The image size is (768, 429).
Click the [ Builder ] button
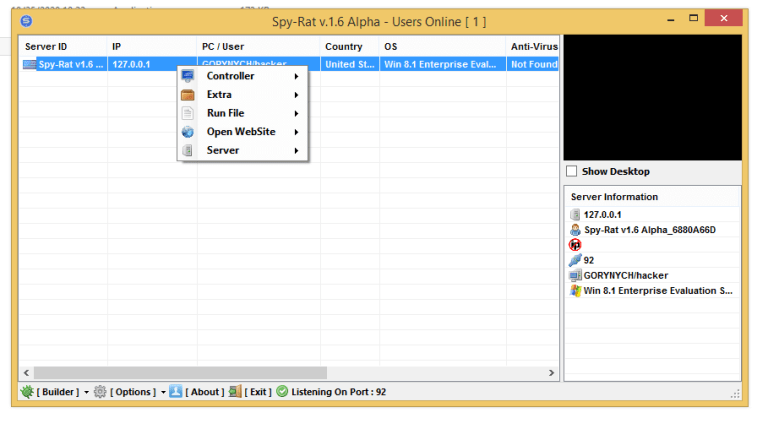tap(58, 392)
